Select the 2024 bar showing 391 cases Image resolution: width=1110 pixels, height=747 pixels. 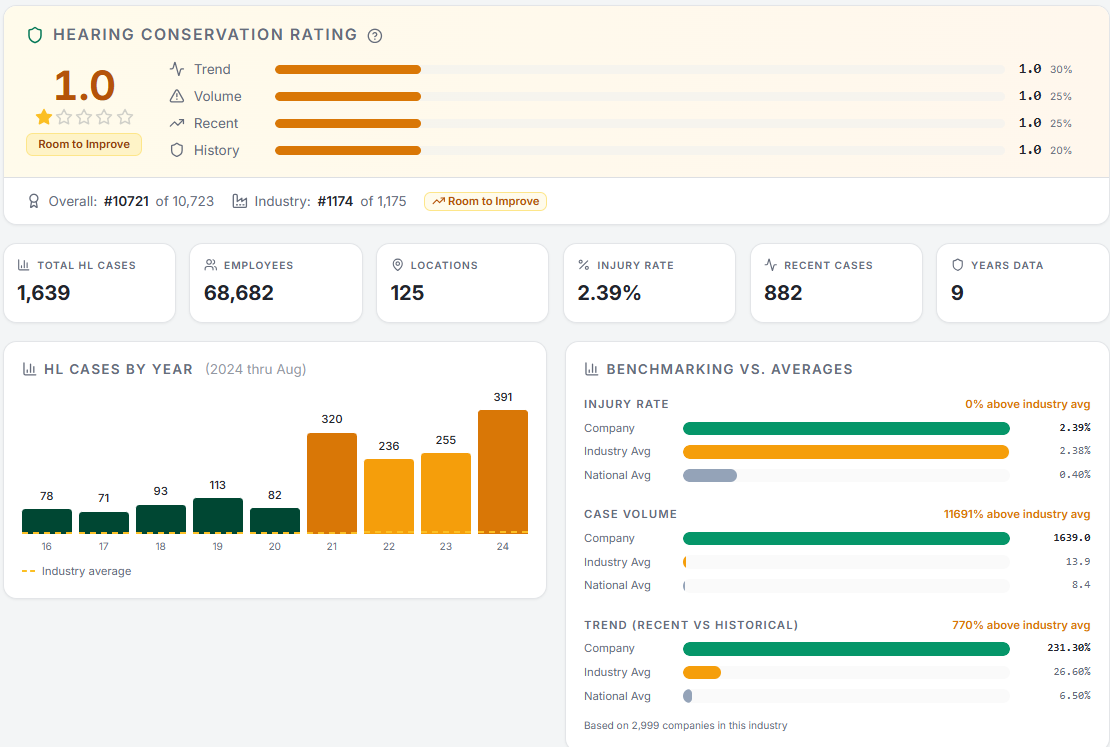point(503,471)
